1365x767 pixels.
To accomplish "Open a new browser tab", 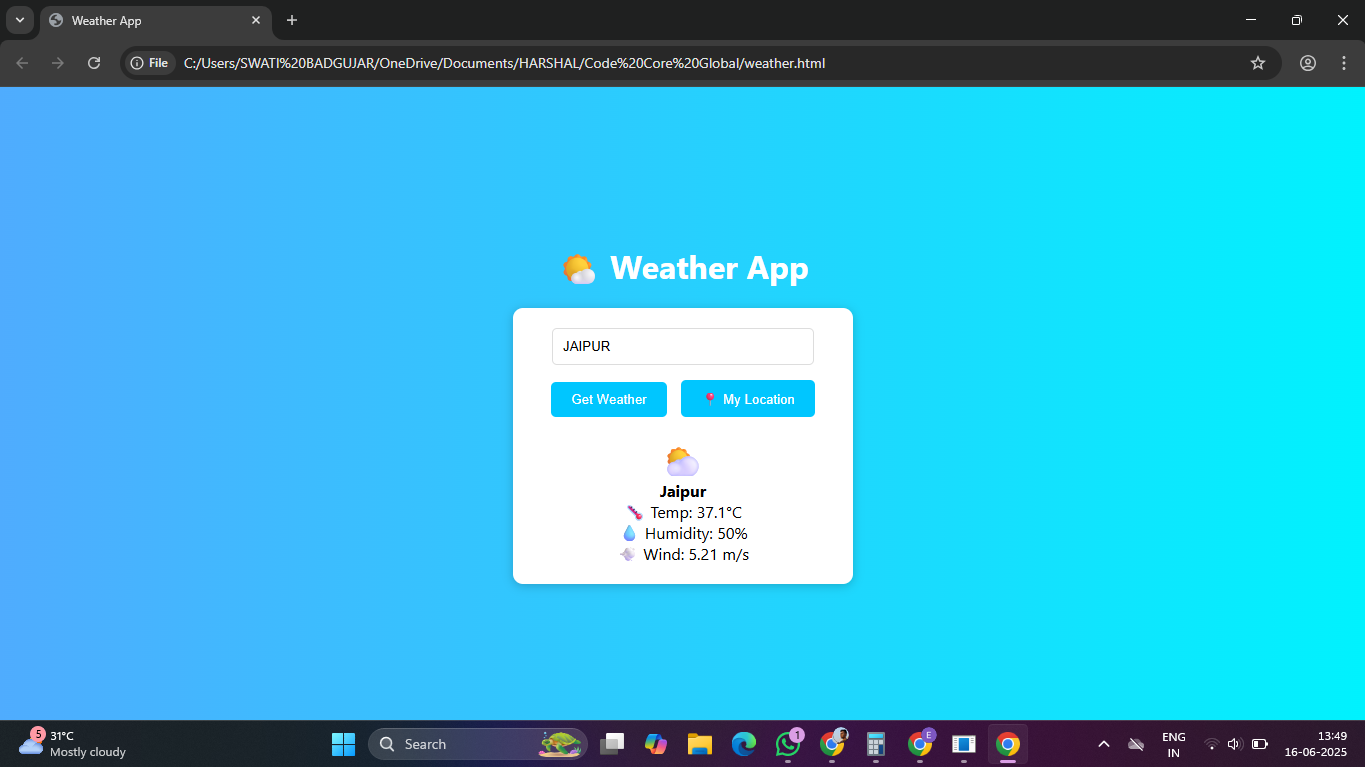I will click(x=292, y=20).
